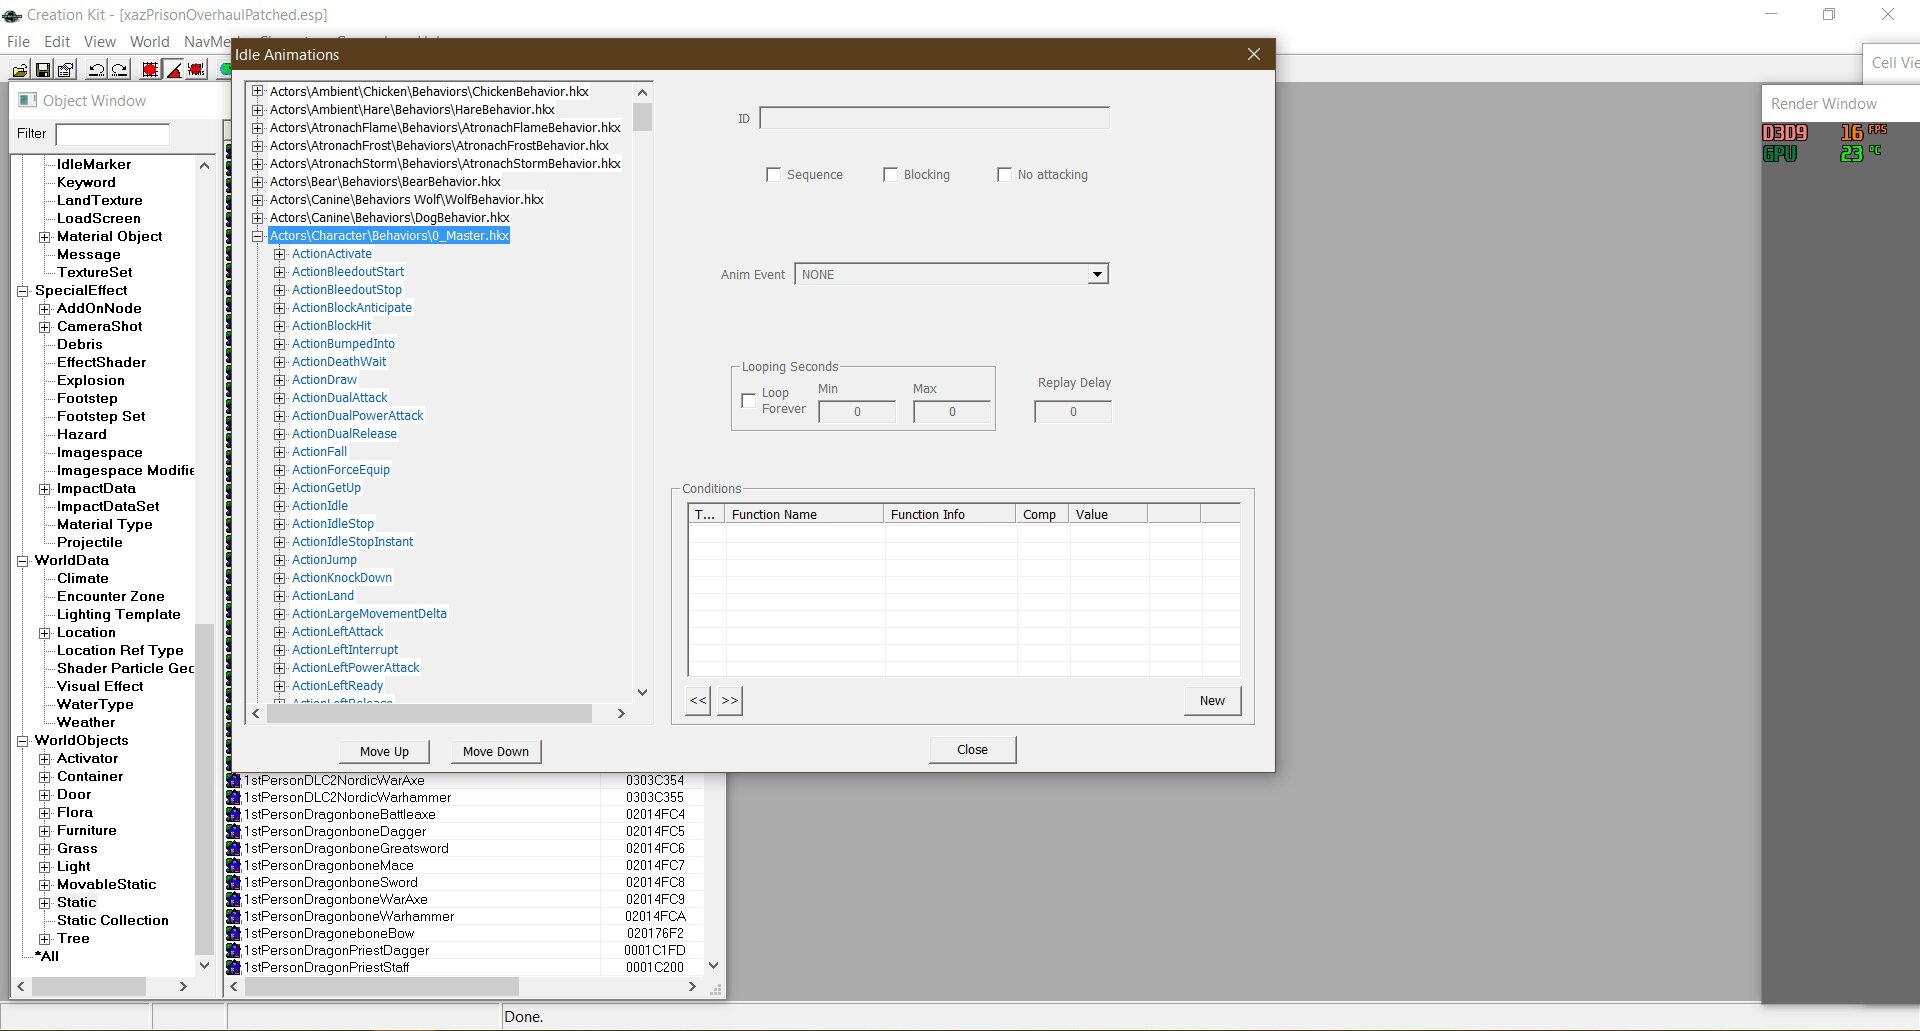Viewport: 1920px width, 1031px height.
Task: Expand Material Object in Object Window
Action: tap(44, 237)
